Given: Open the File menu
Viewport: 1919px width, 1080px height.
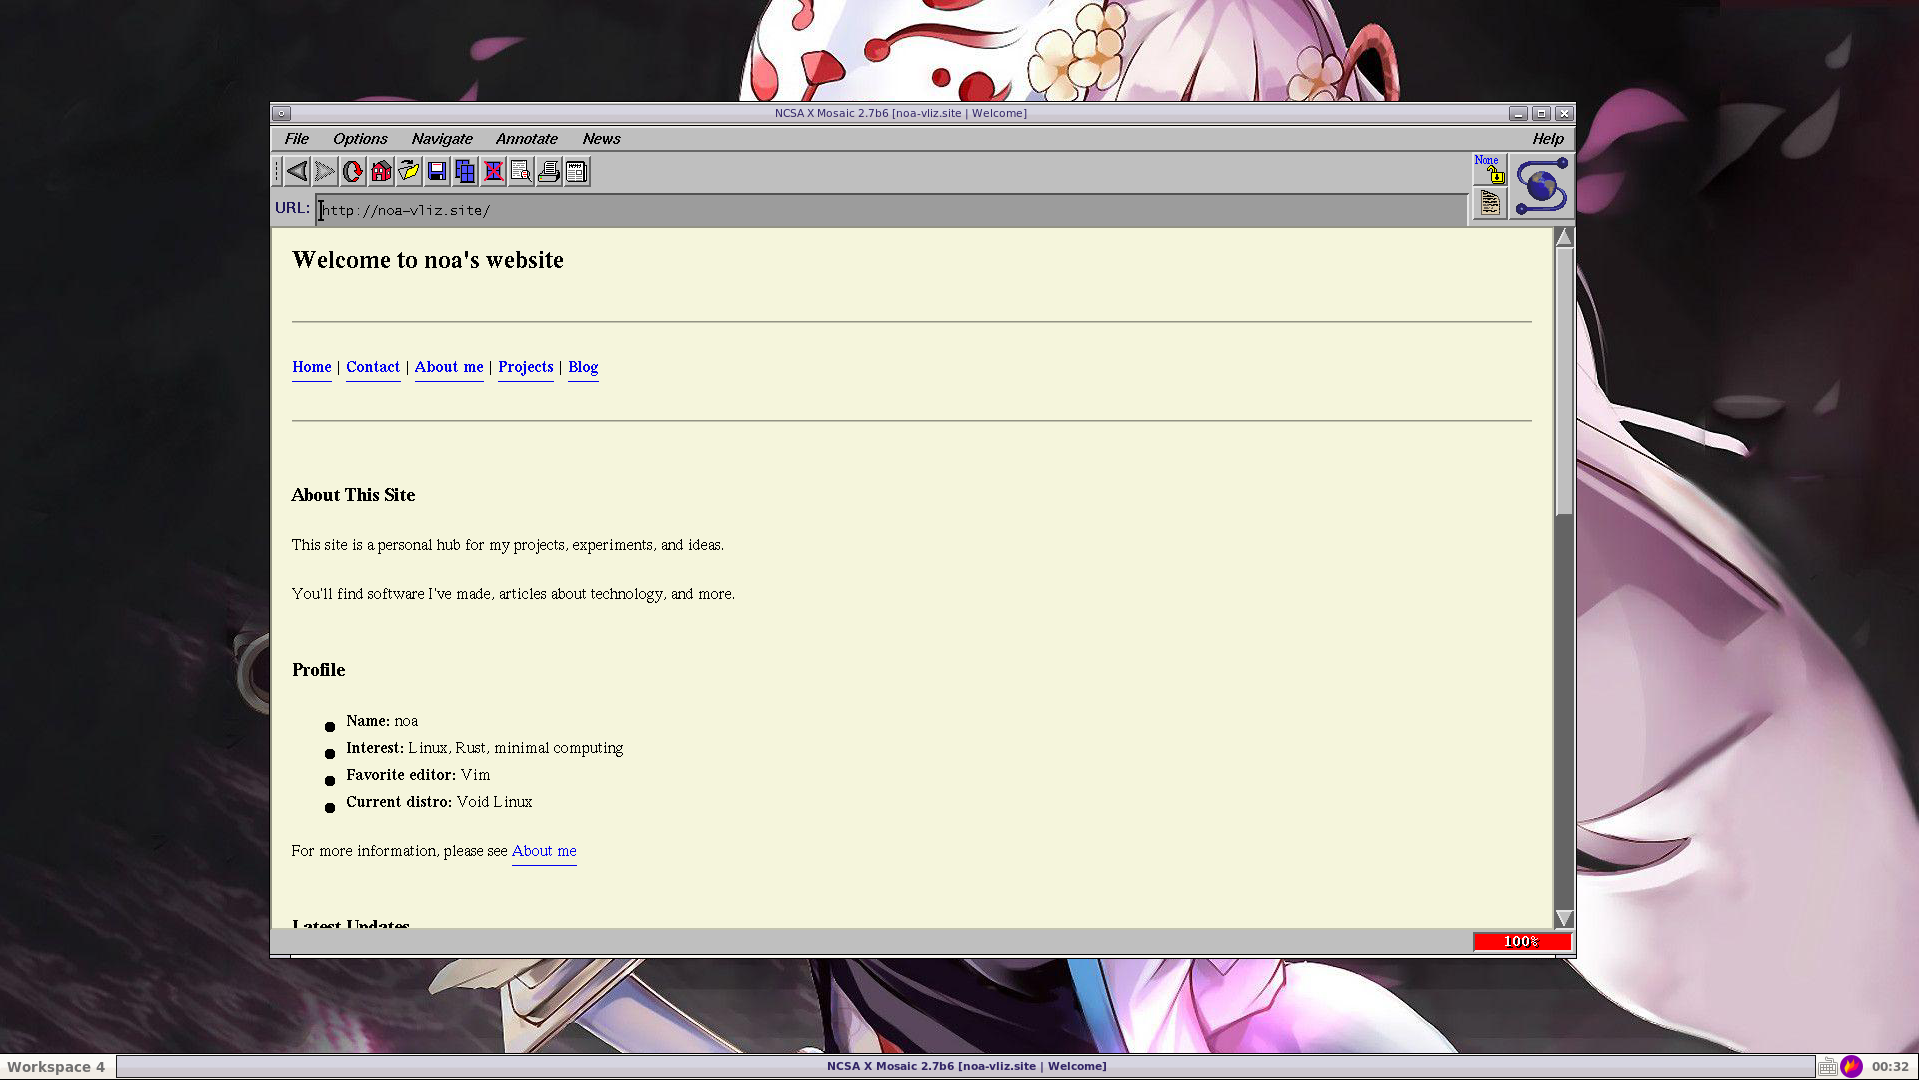Looking at the screenshot, I should 296,139.
